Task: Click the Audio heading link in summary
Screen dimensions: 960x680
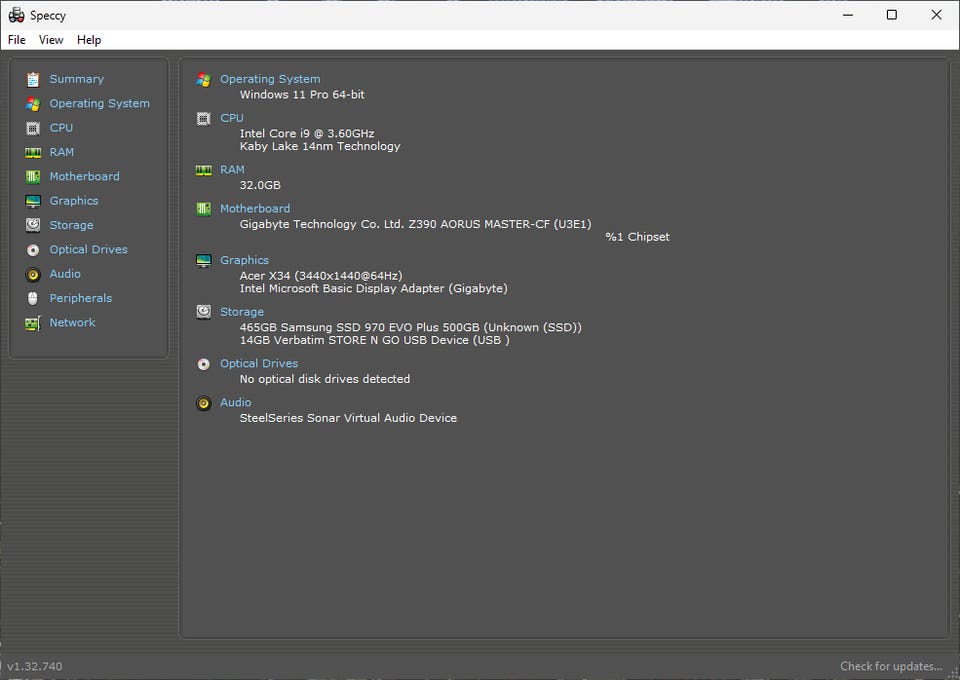Action: pos(236,402)
